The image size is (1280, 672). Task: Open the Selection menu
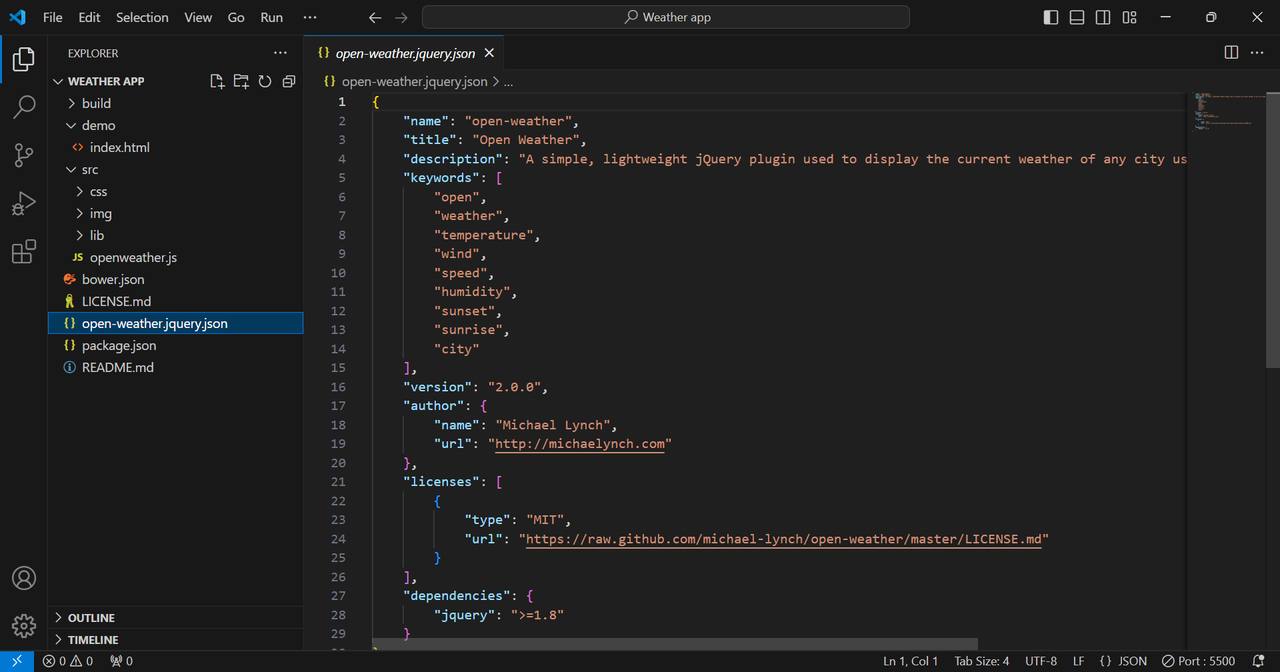click(x=142, y=17)
